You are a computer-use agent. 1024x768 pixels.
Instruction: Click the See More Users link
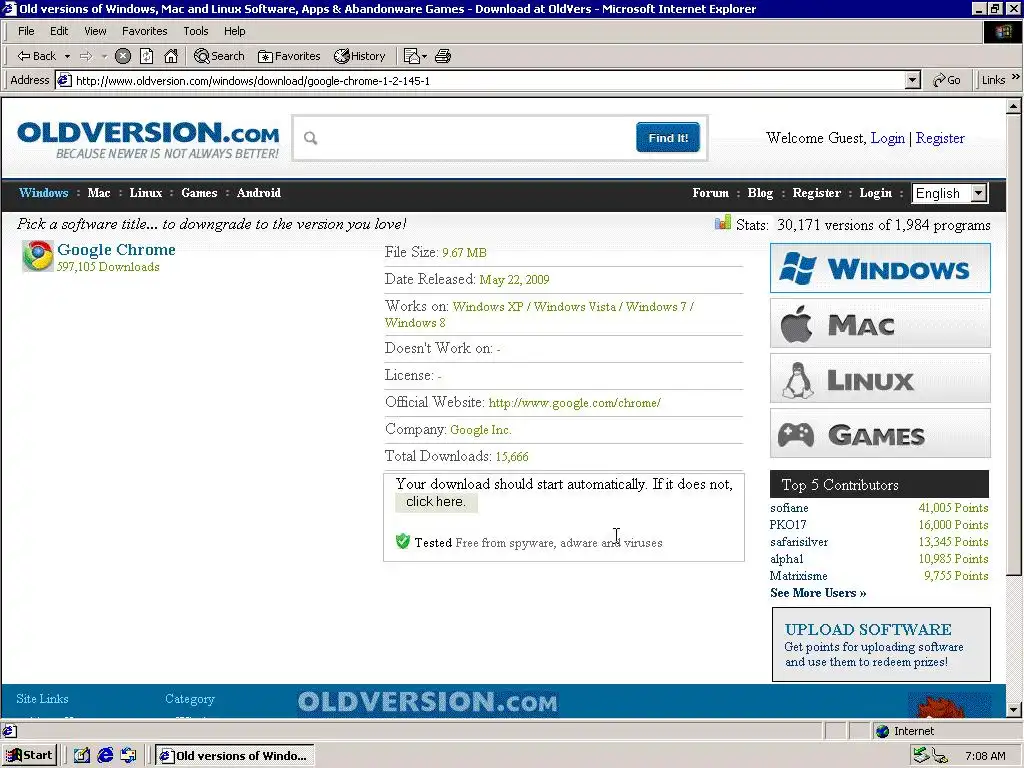click(x=818, y=593)
